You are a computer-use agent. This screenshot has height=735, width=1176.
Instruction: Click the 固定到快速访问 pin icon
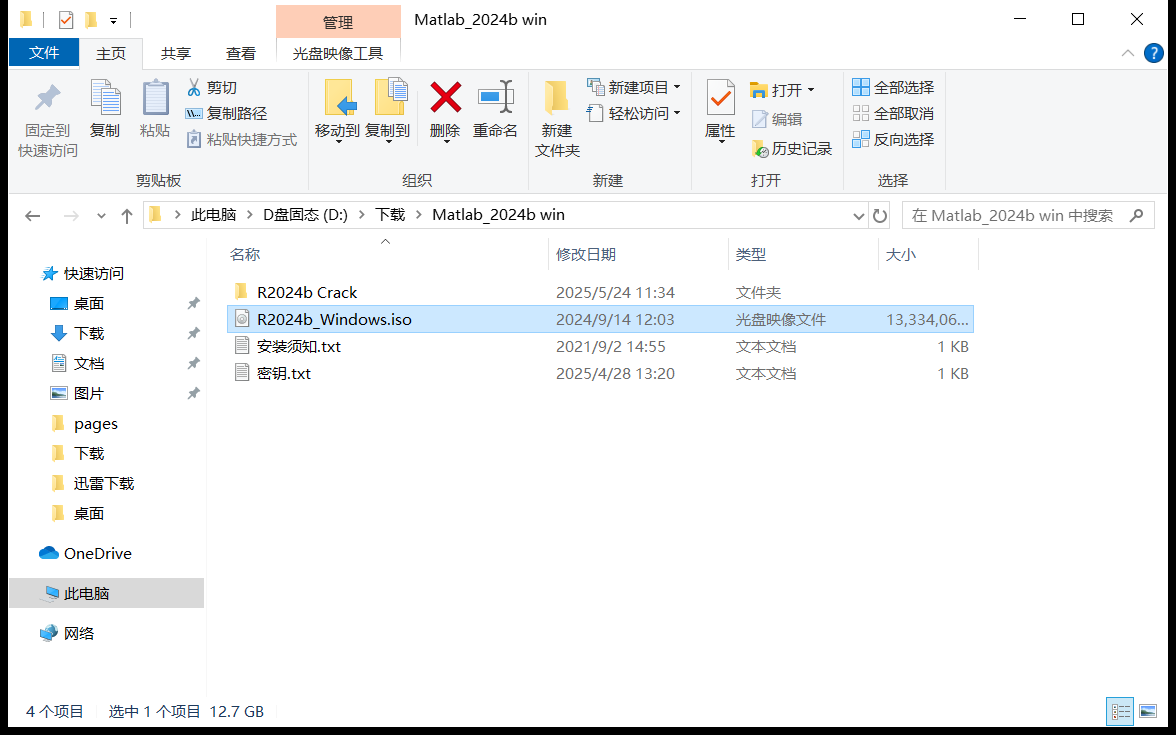[x=48, y=99]
